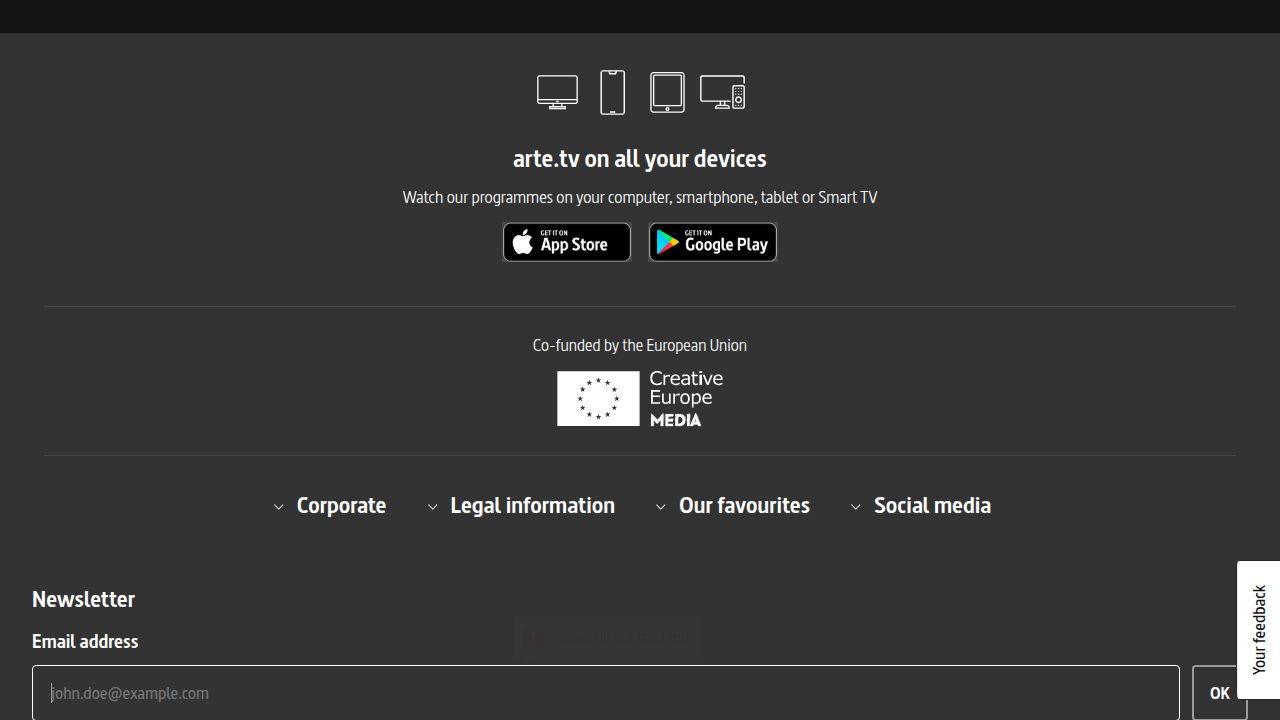Click the 'arte.tv on all your devices' heading

(x=640, y=159)
